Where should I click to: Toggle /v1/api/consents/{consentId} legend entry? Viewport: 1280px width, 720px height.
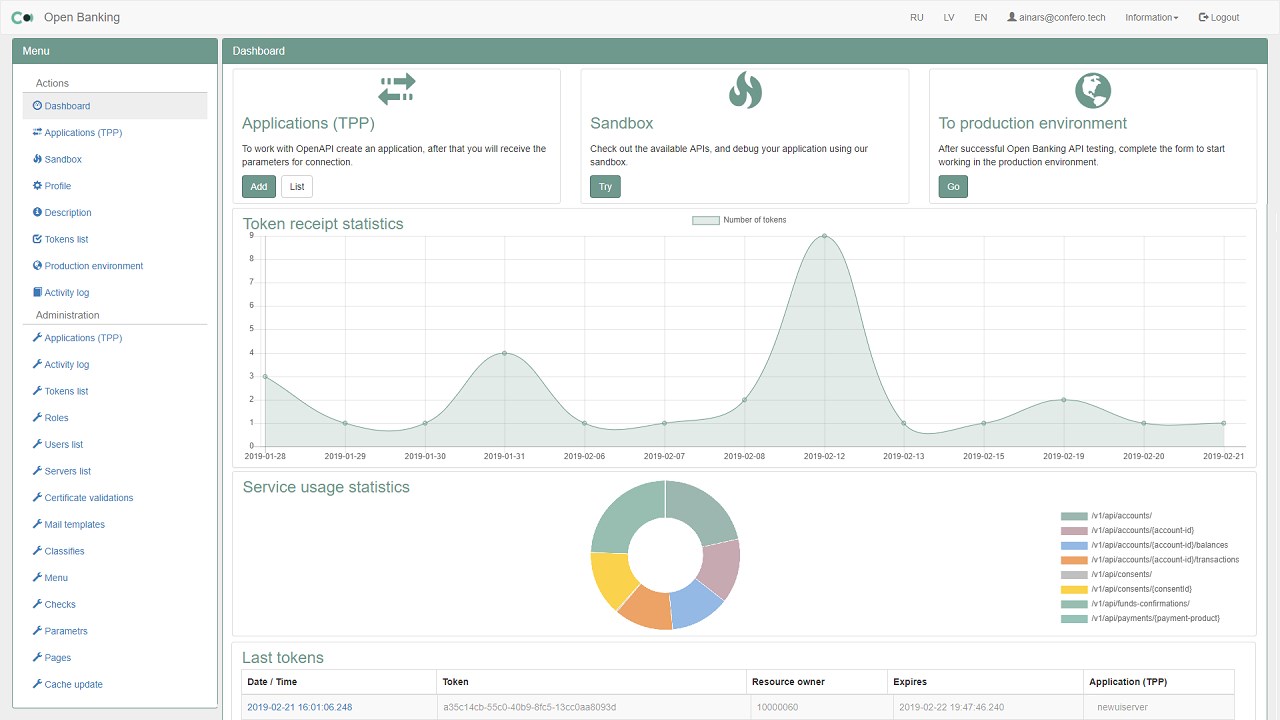(x=1074, y=590)
